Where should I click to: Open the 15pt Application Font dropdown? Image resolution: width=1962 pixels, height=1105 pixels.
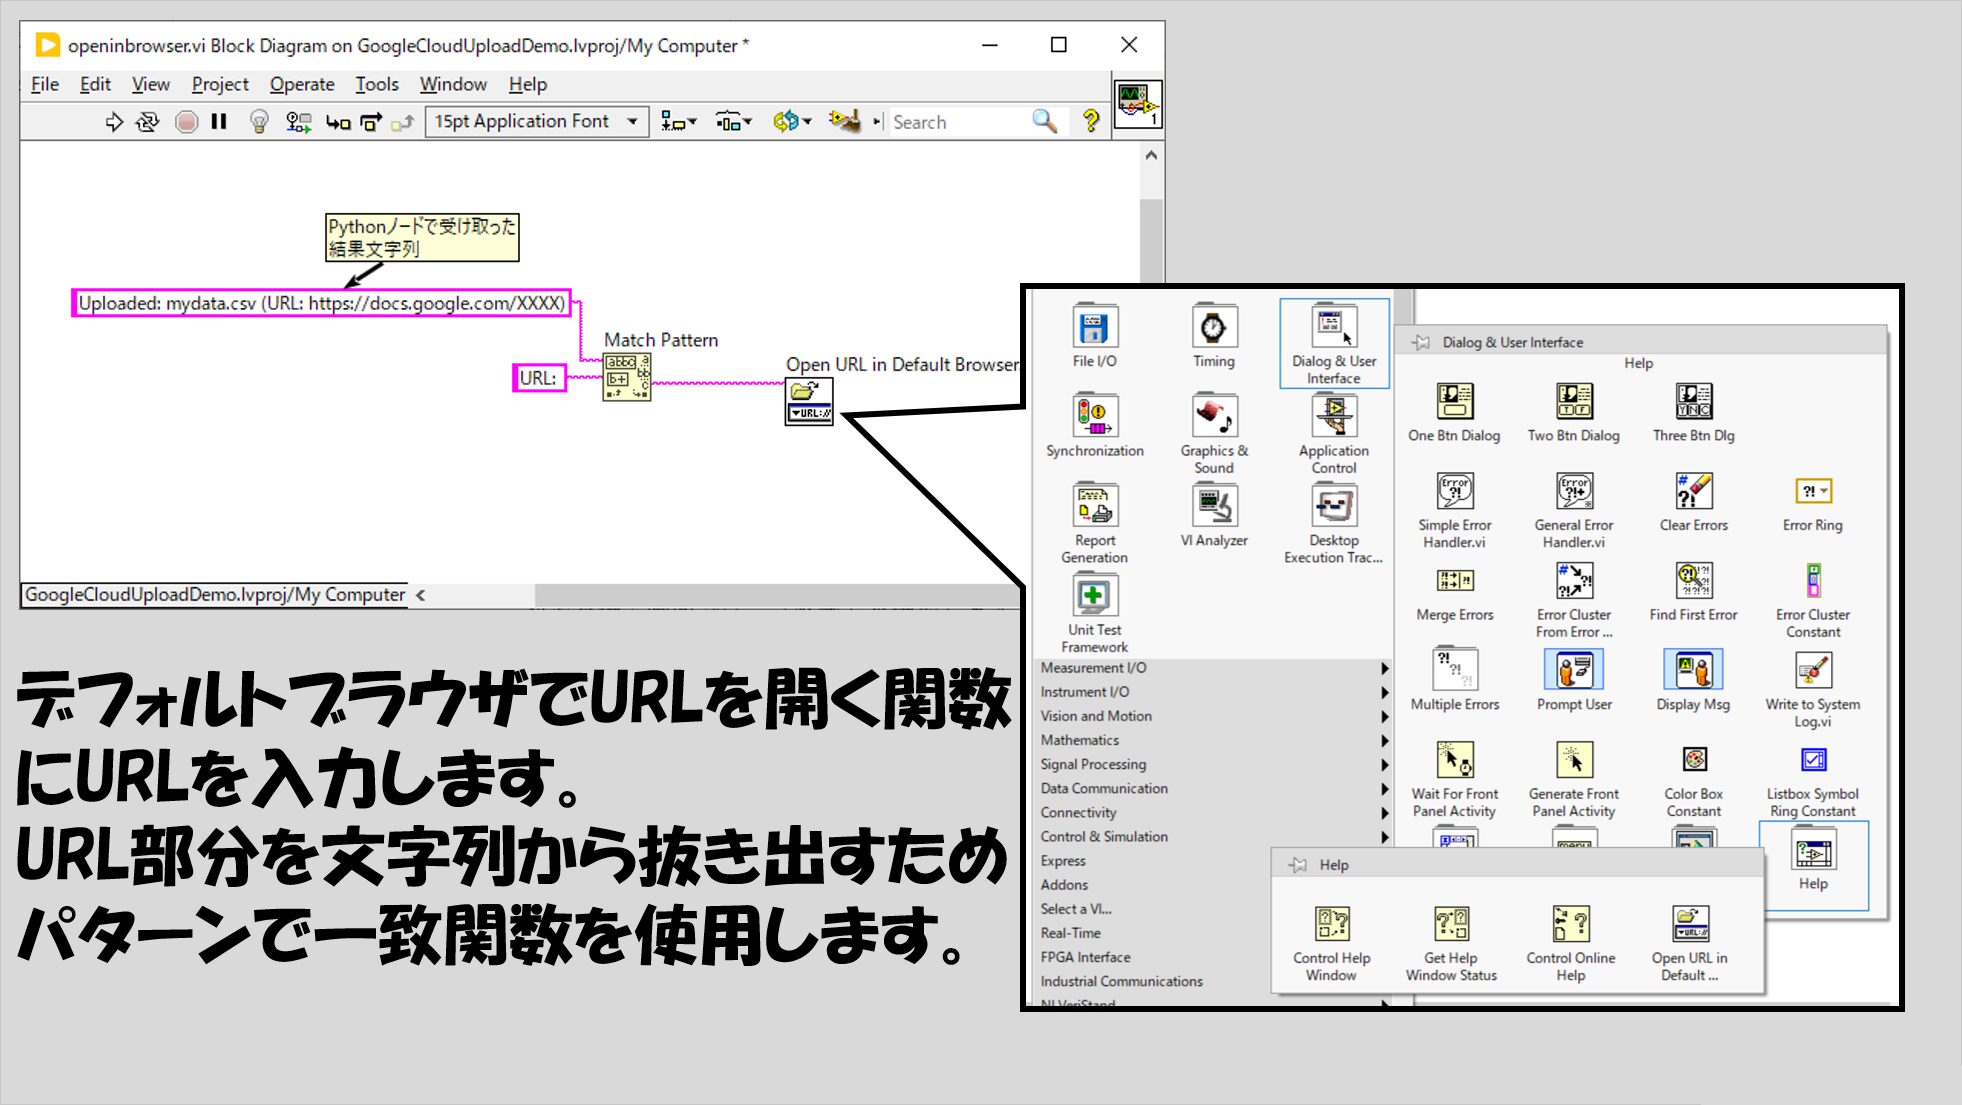pos(536,122)
